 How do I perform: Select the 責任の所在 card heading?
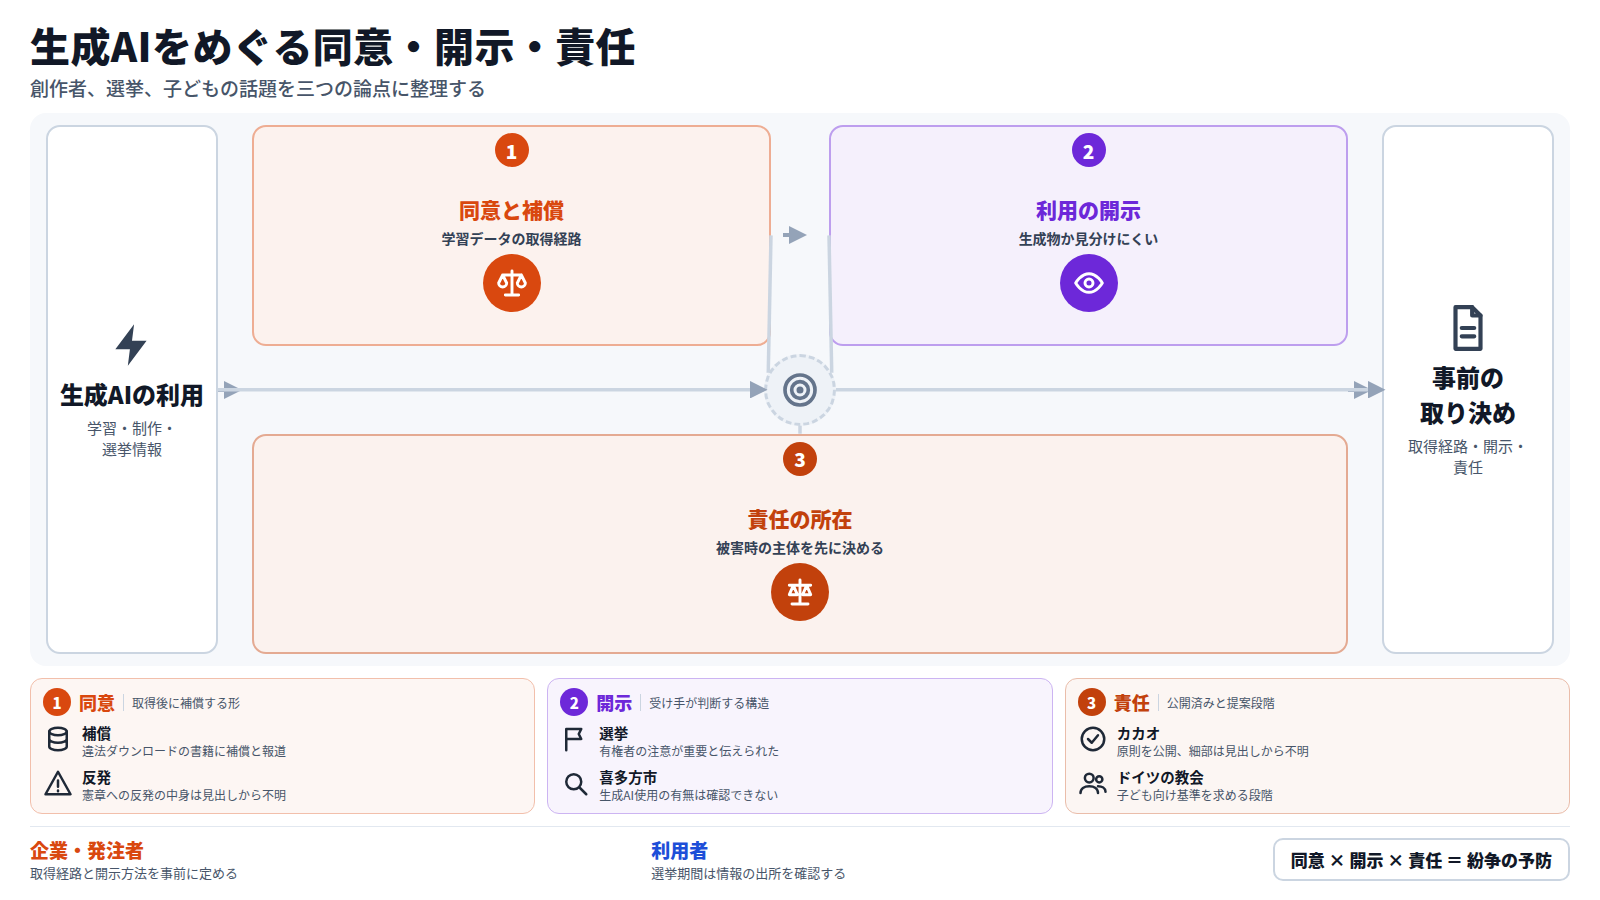point(800,520)
